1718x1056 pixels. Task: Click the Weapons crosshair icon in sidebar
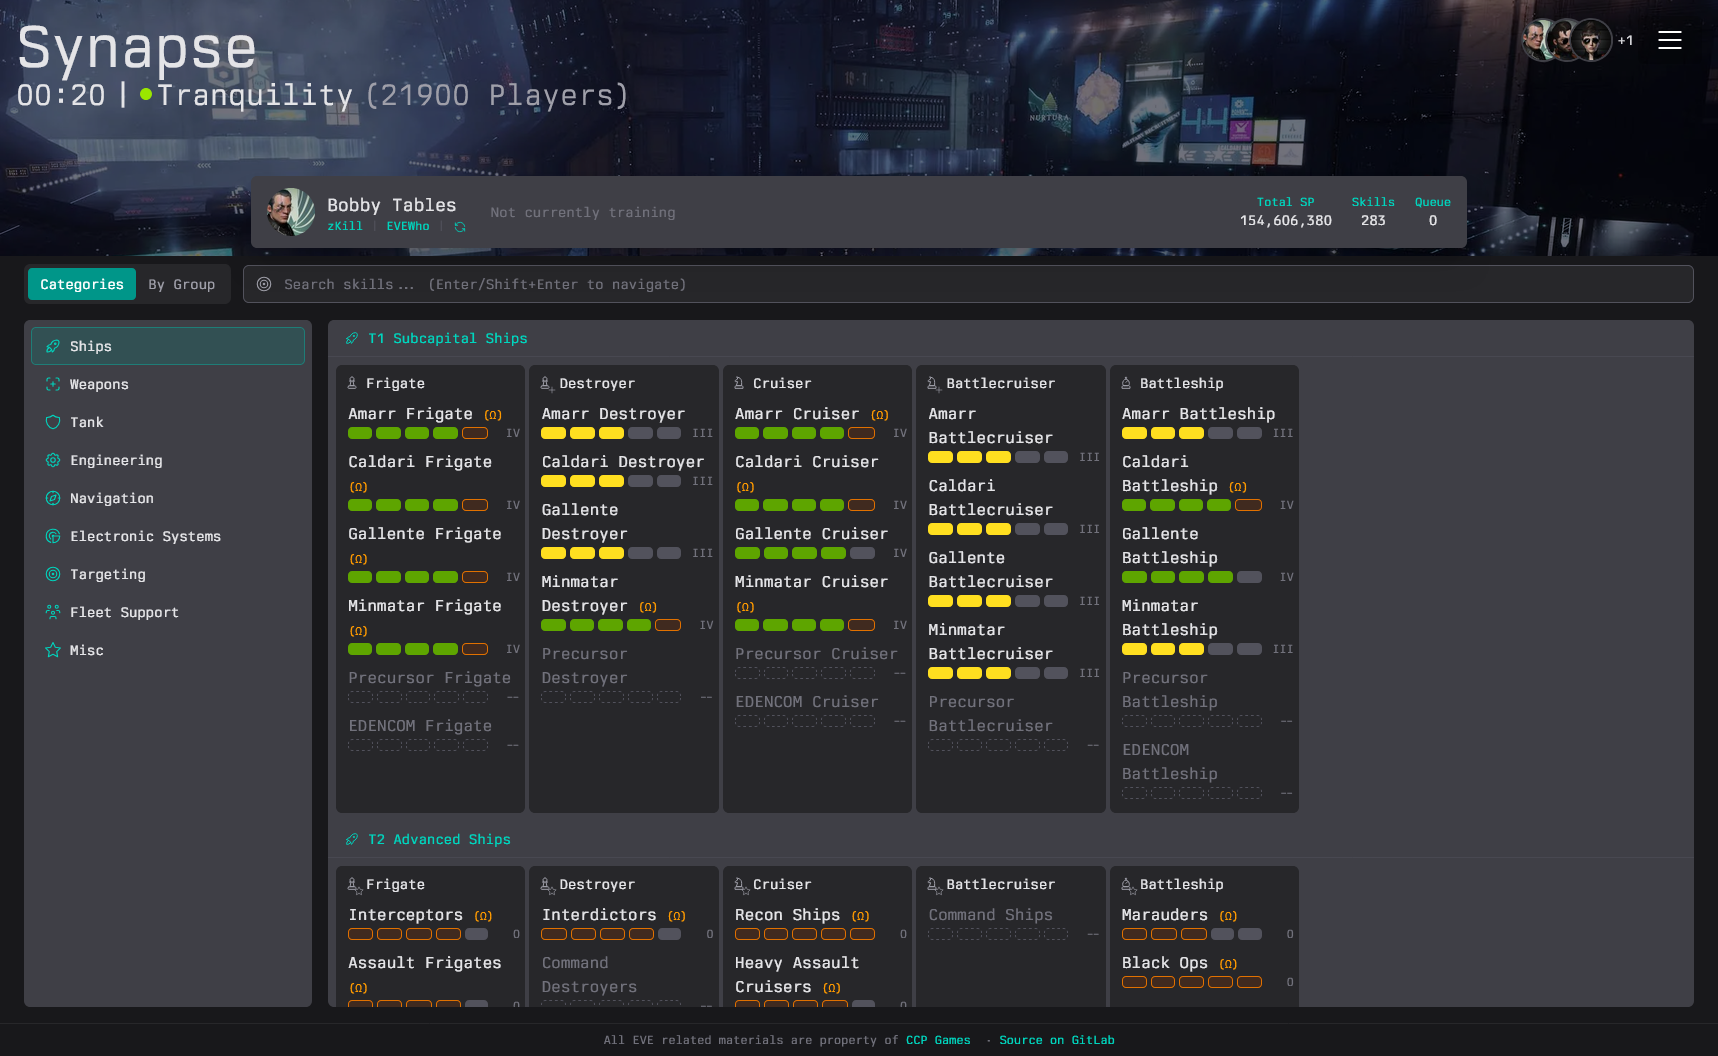tap(53, 384)
